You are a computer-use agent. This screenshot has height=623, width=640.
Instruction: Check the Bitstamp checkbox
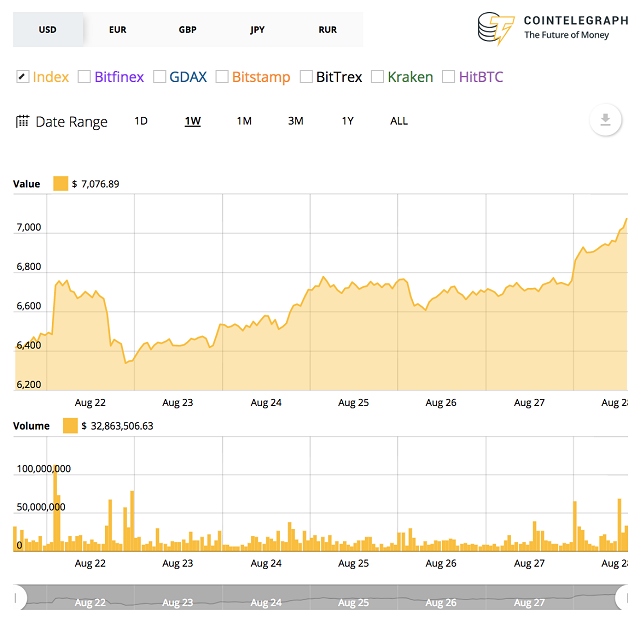tap(222, 76)
